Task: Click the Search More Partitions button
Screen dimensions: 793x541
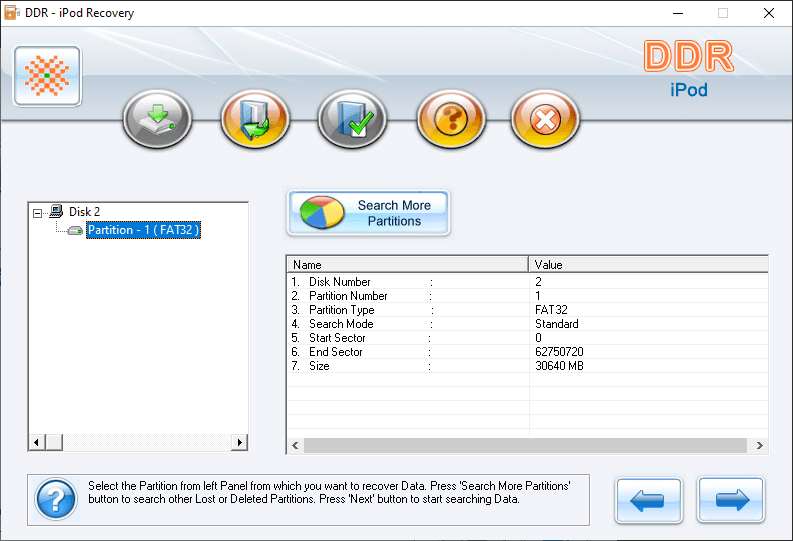Action: pyautogui.click(x=368, y=213)
